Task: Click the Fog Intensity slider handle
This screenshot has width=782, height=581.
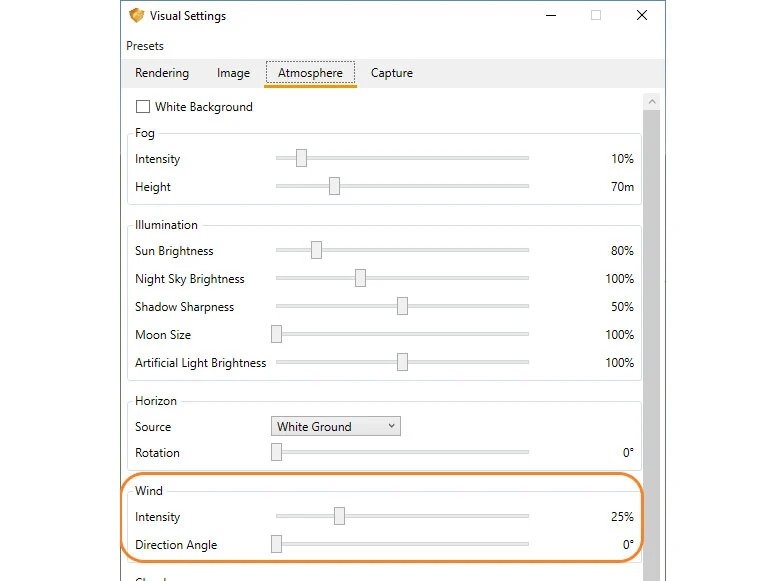Action: tap(301, 158)
